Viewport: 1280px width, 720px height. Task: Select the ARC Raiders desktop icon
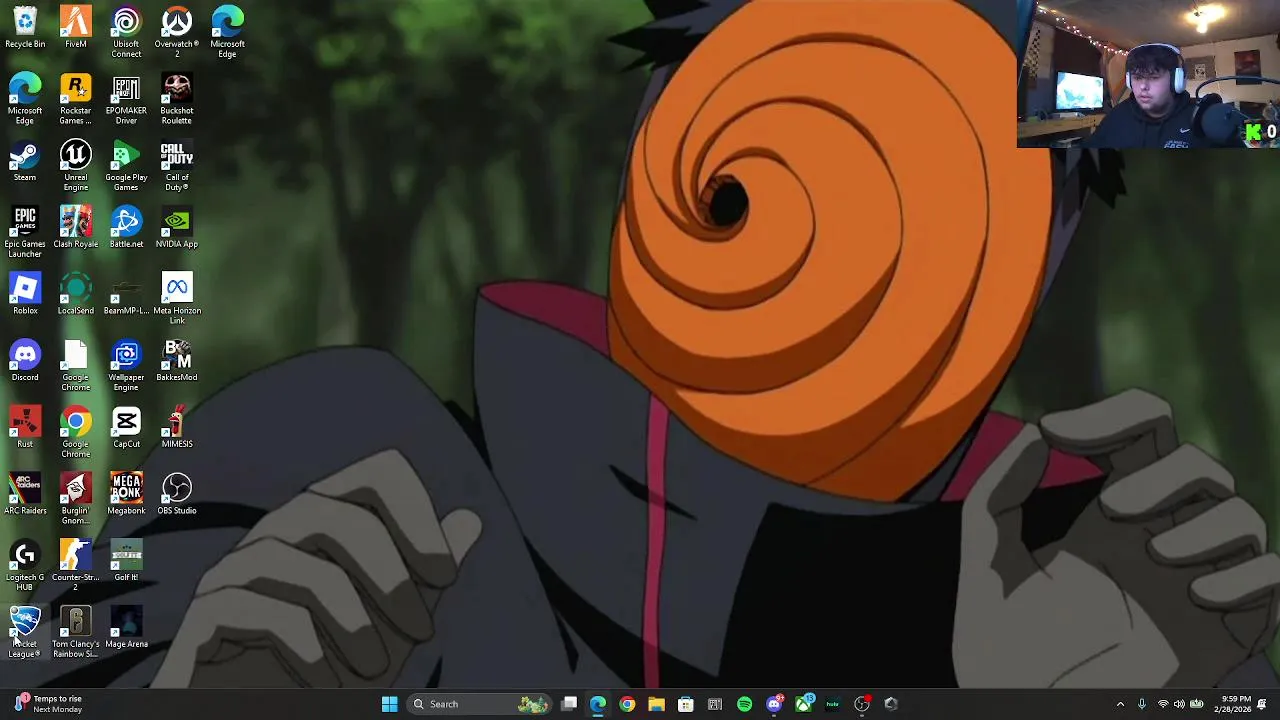click(x=25, y=495)
